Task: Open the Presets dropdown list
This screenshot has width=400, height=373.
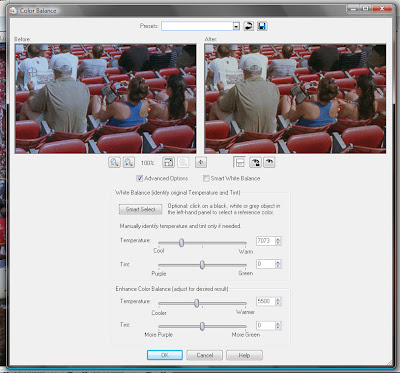Action: tap(236, 26)
